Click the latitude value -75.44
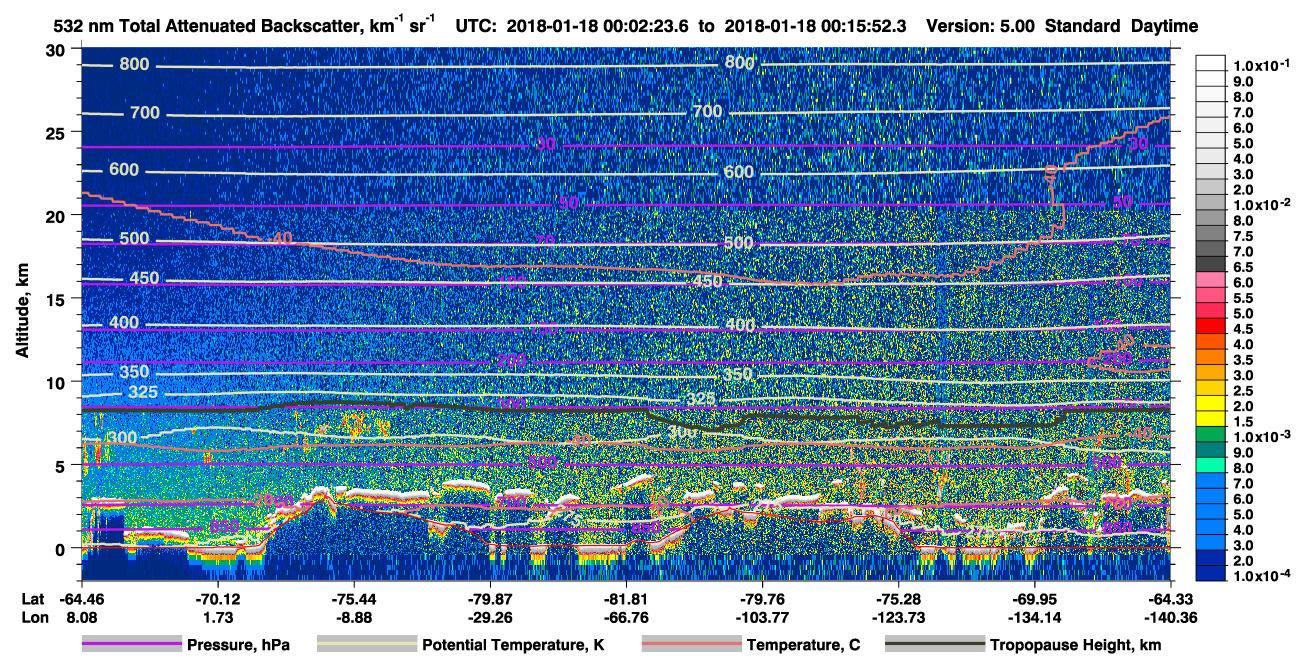This screenshot has height=667, width=1300. (x=354, y=599)
